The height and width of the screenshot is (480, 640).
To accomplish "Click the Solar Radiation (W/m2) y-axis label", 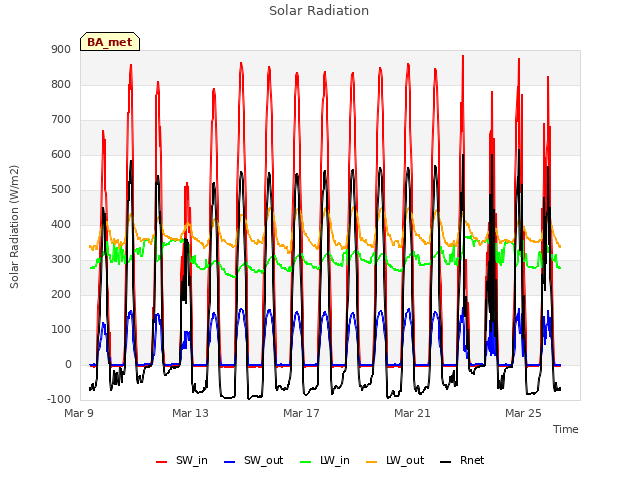I will pyautogui.click(x=14, y=227).
